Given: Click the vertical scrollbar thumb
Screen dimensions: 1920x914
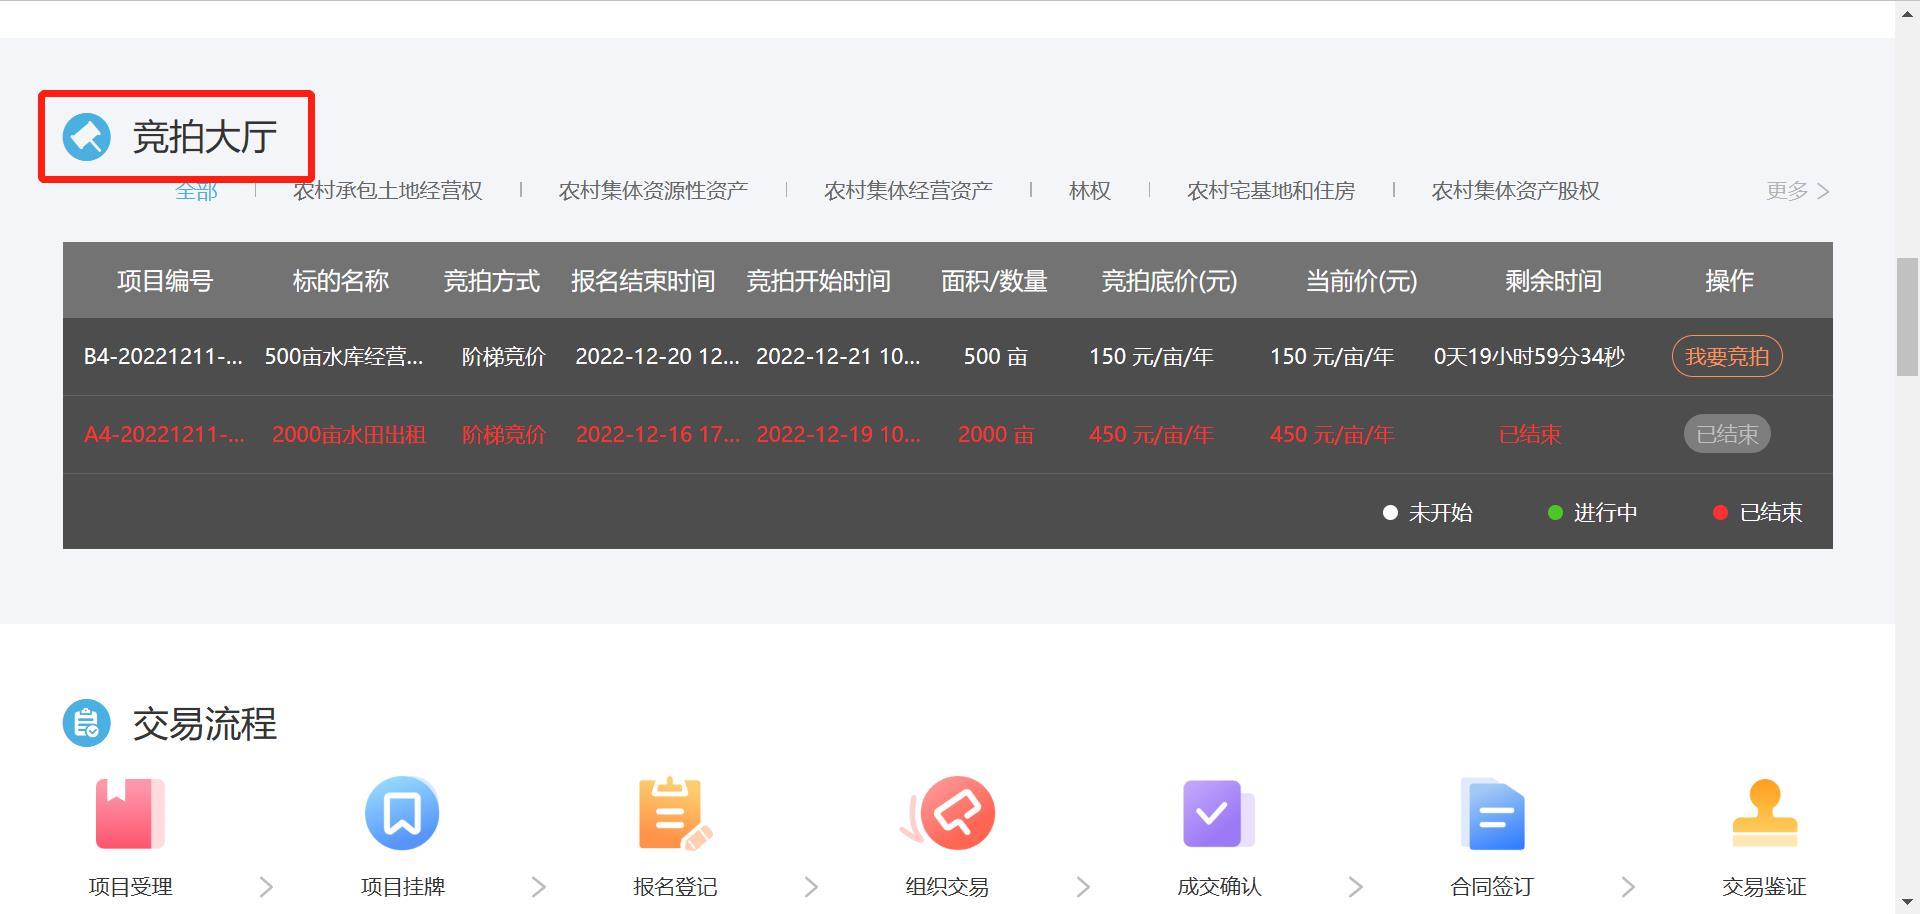Looking at the screenshot, I should pos(1907,317).
